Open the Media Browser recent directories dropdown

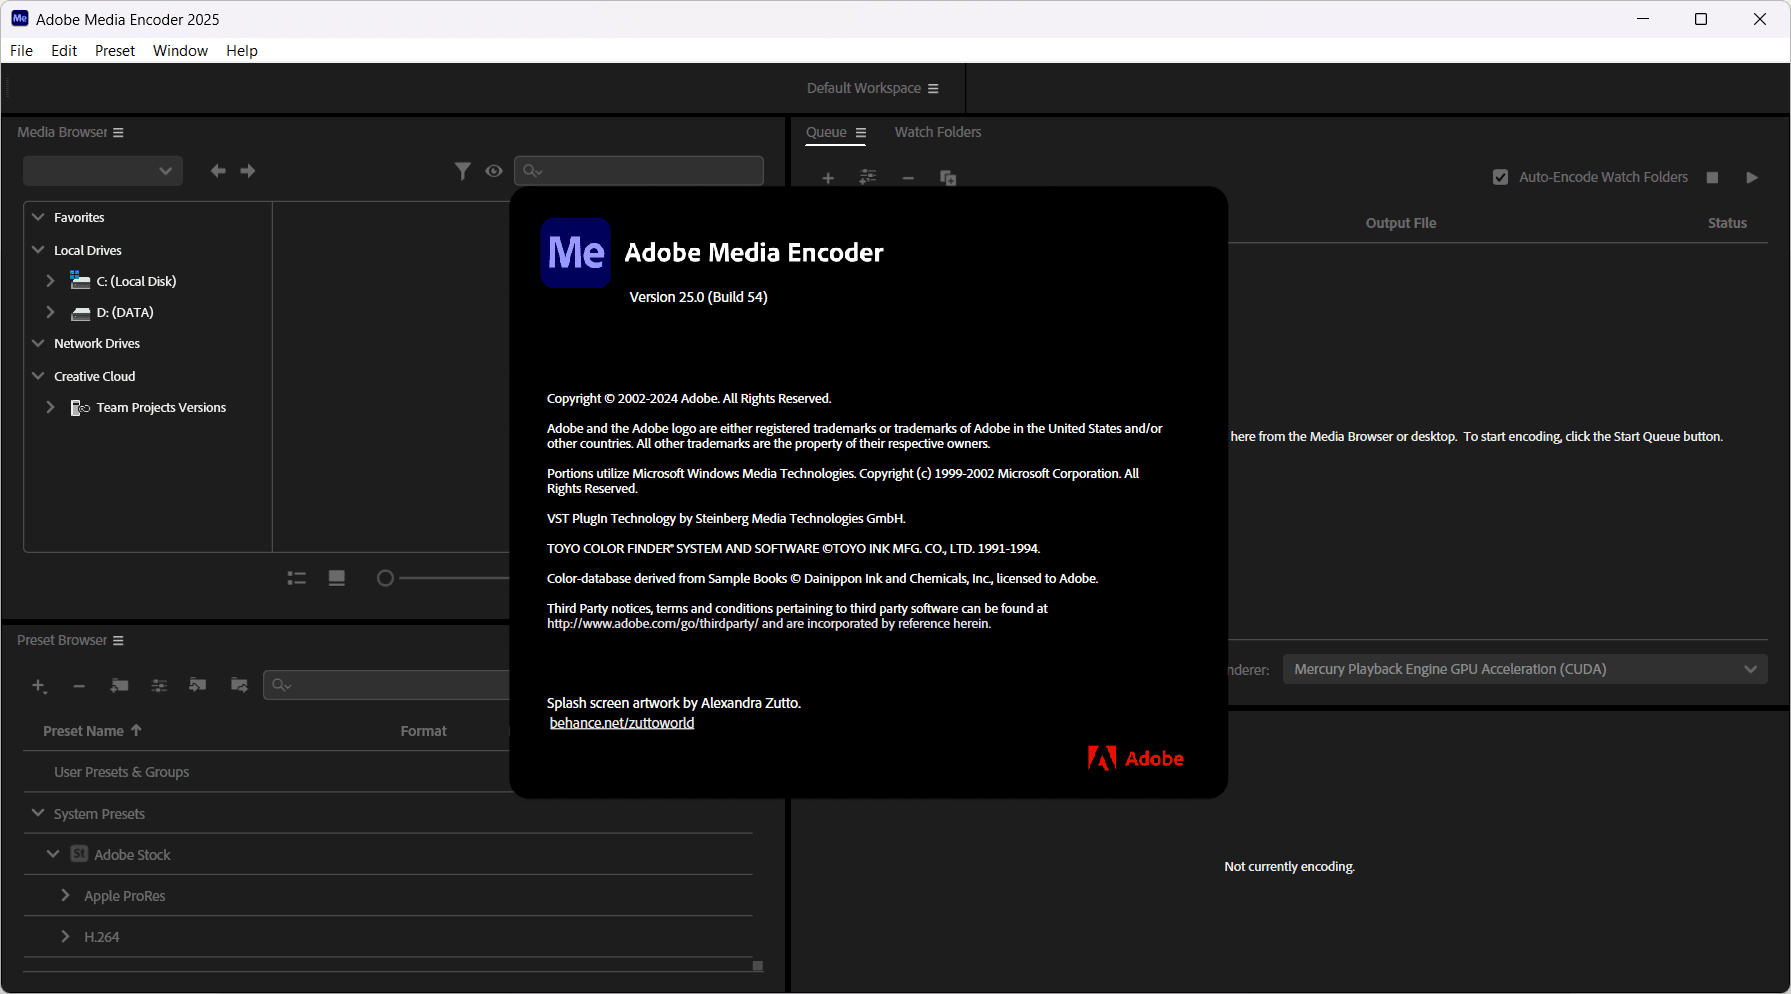coord(103,171)
